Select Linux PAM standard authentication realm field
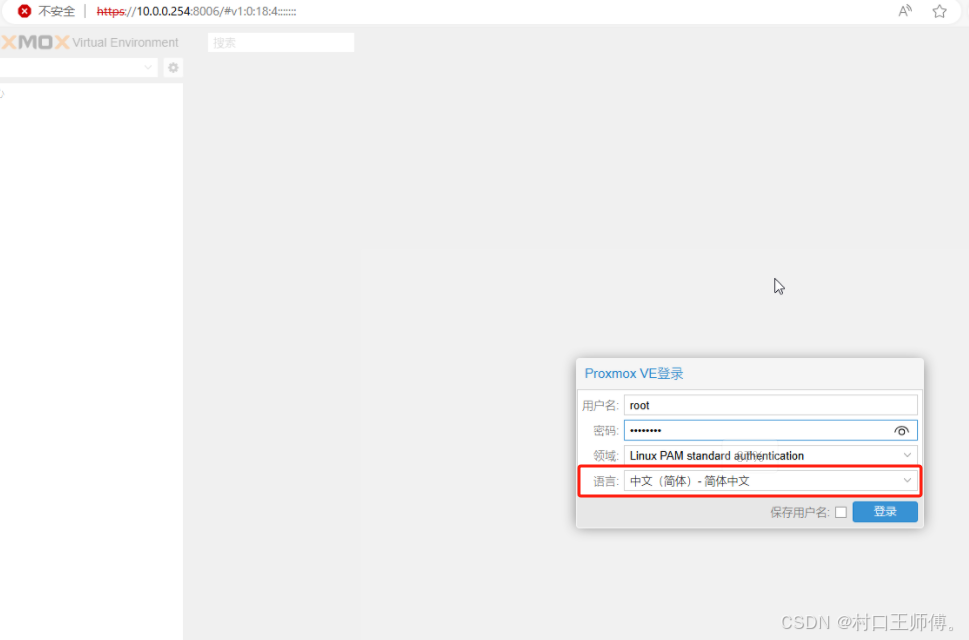Image resolution: width=969 pixels, height=640 pixels. coord(771,455)
